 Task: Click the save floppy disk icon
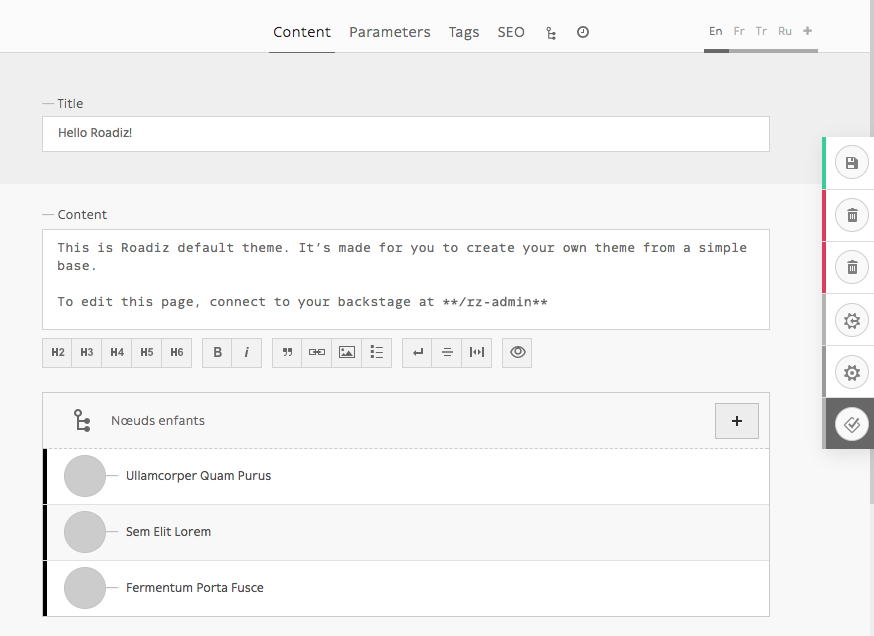851,163
